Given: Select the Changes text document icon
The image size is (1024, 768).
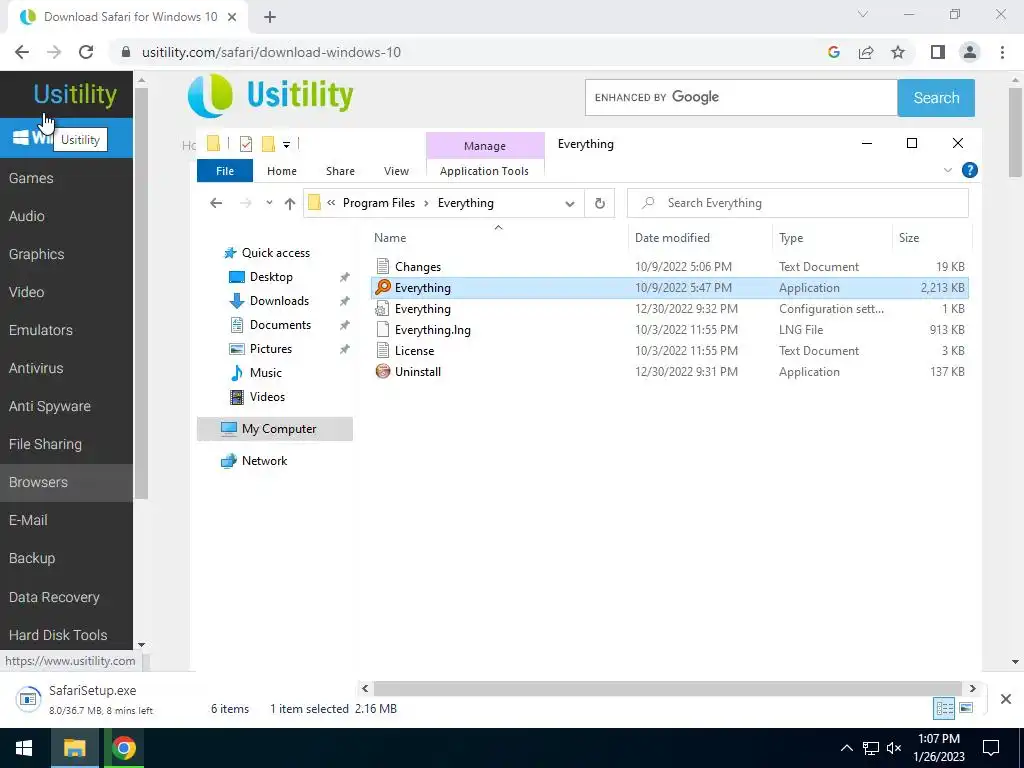Looking at the screenshot, I should (x=383, y=266).
